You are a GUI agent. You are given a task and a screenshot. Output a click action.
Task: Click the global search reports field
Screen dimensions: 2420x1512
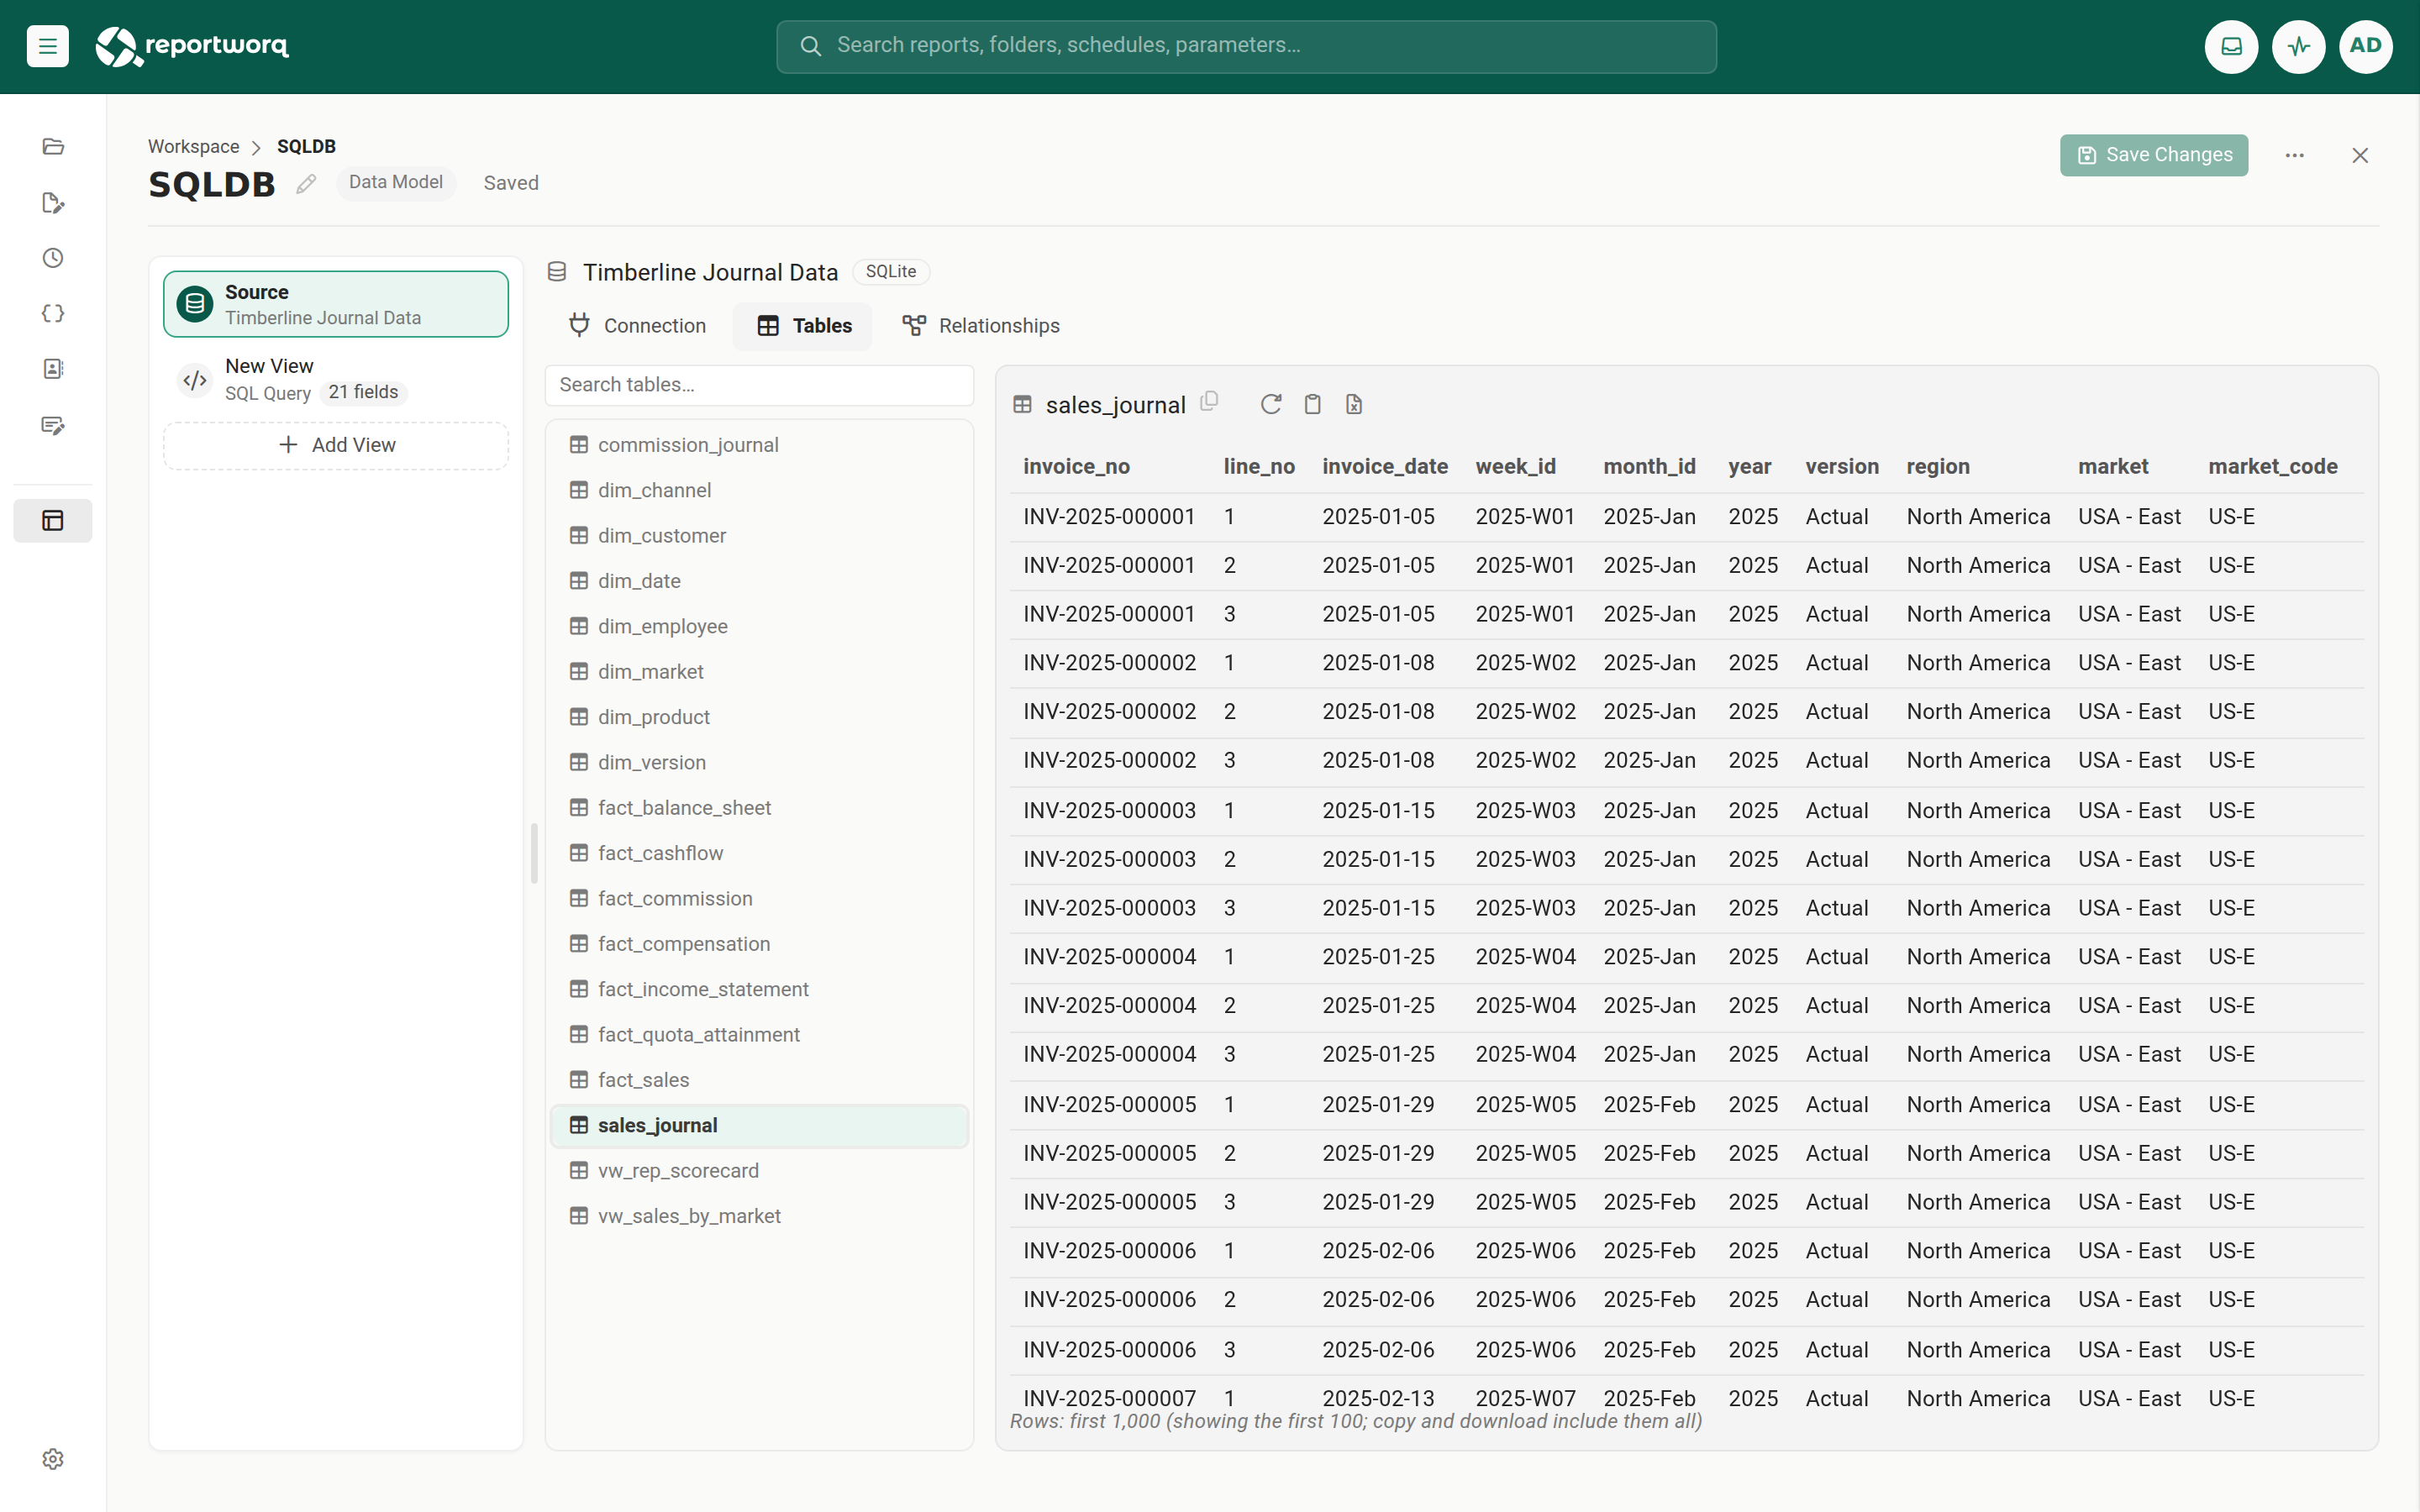pos(1246,46)
